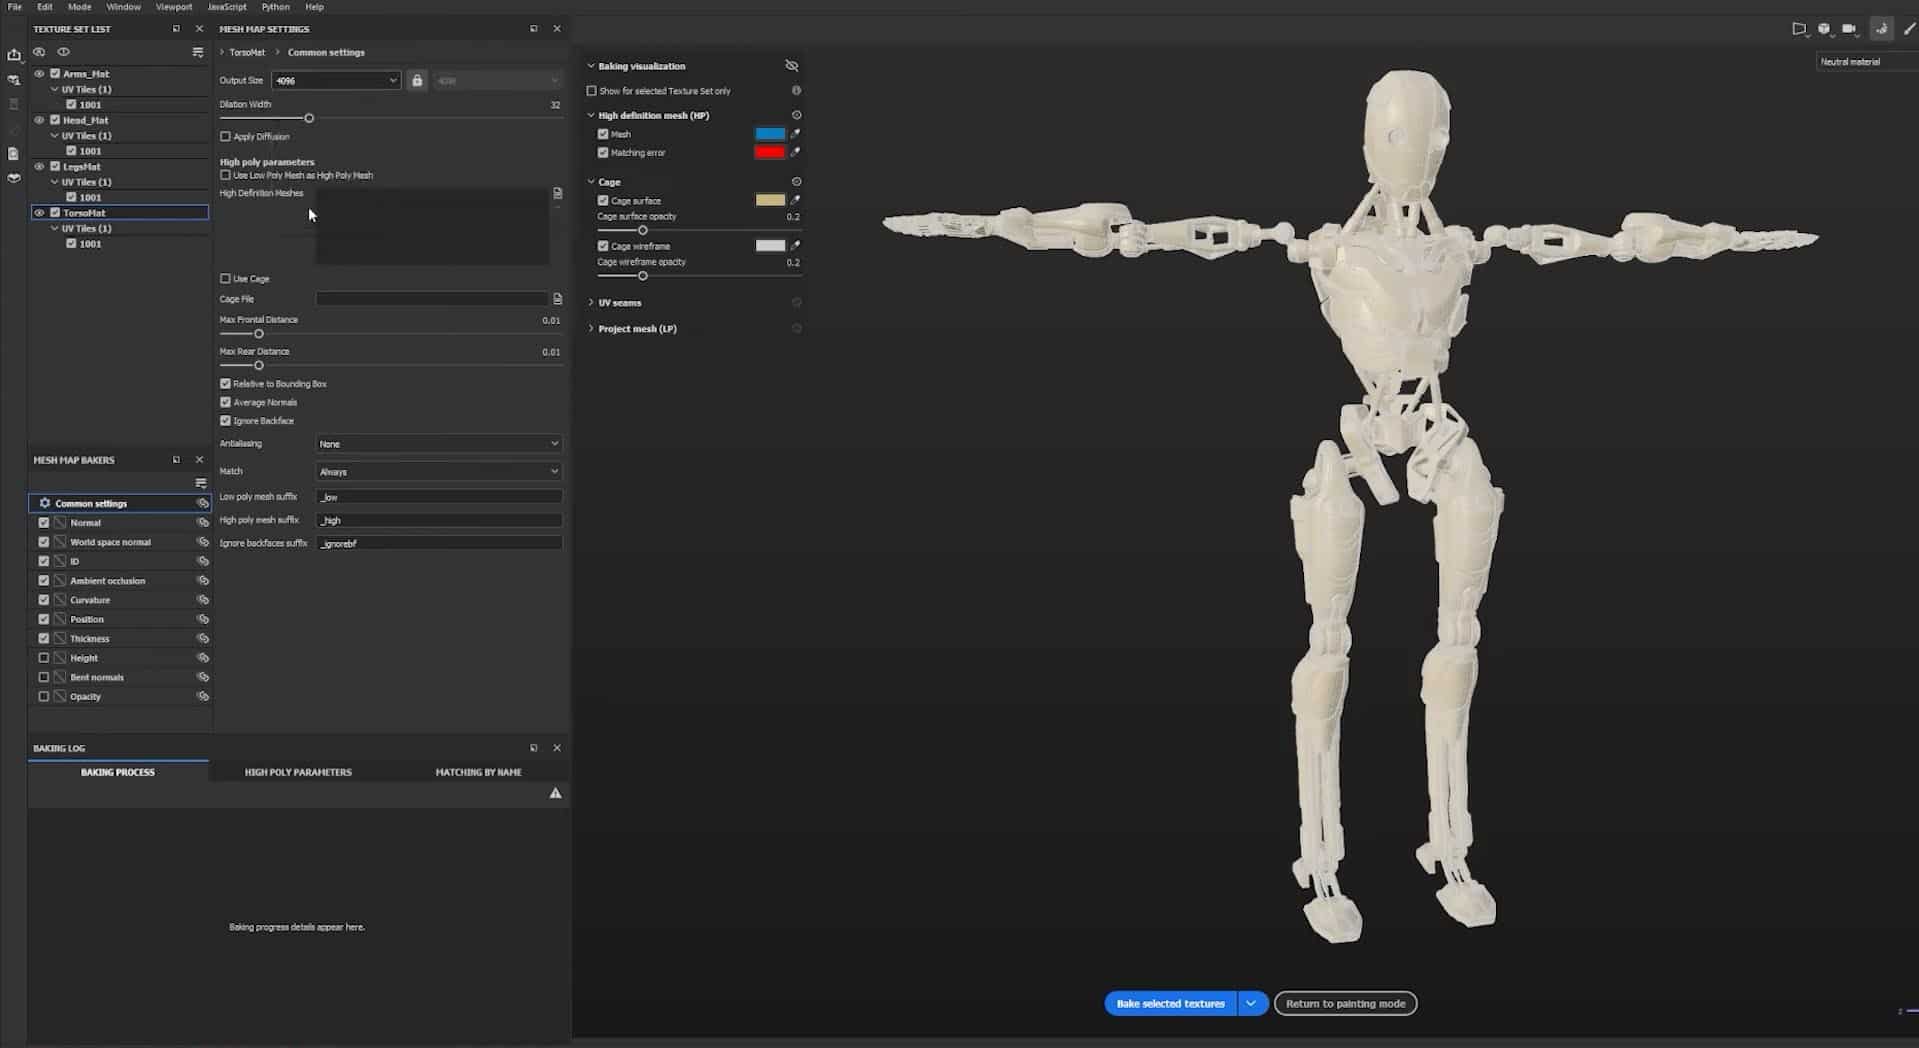Switch to the Matching By Name tab
Image resolution: width=1919 pixels, height=1048 pixels.
point(478,772)
